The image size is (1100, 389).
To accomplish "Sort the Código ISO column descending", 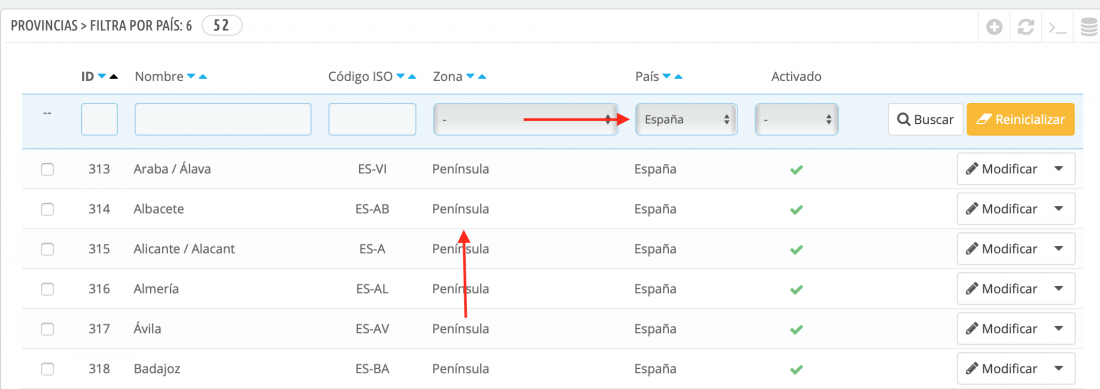I will coord(401,76).
